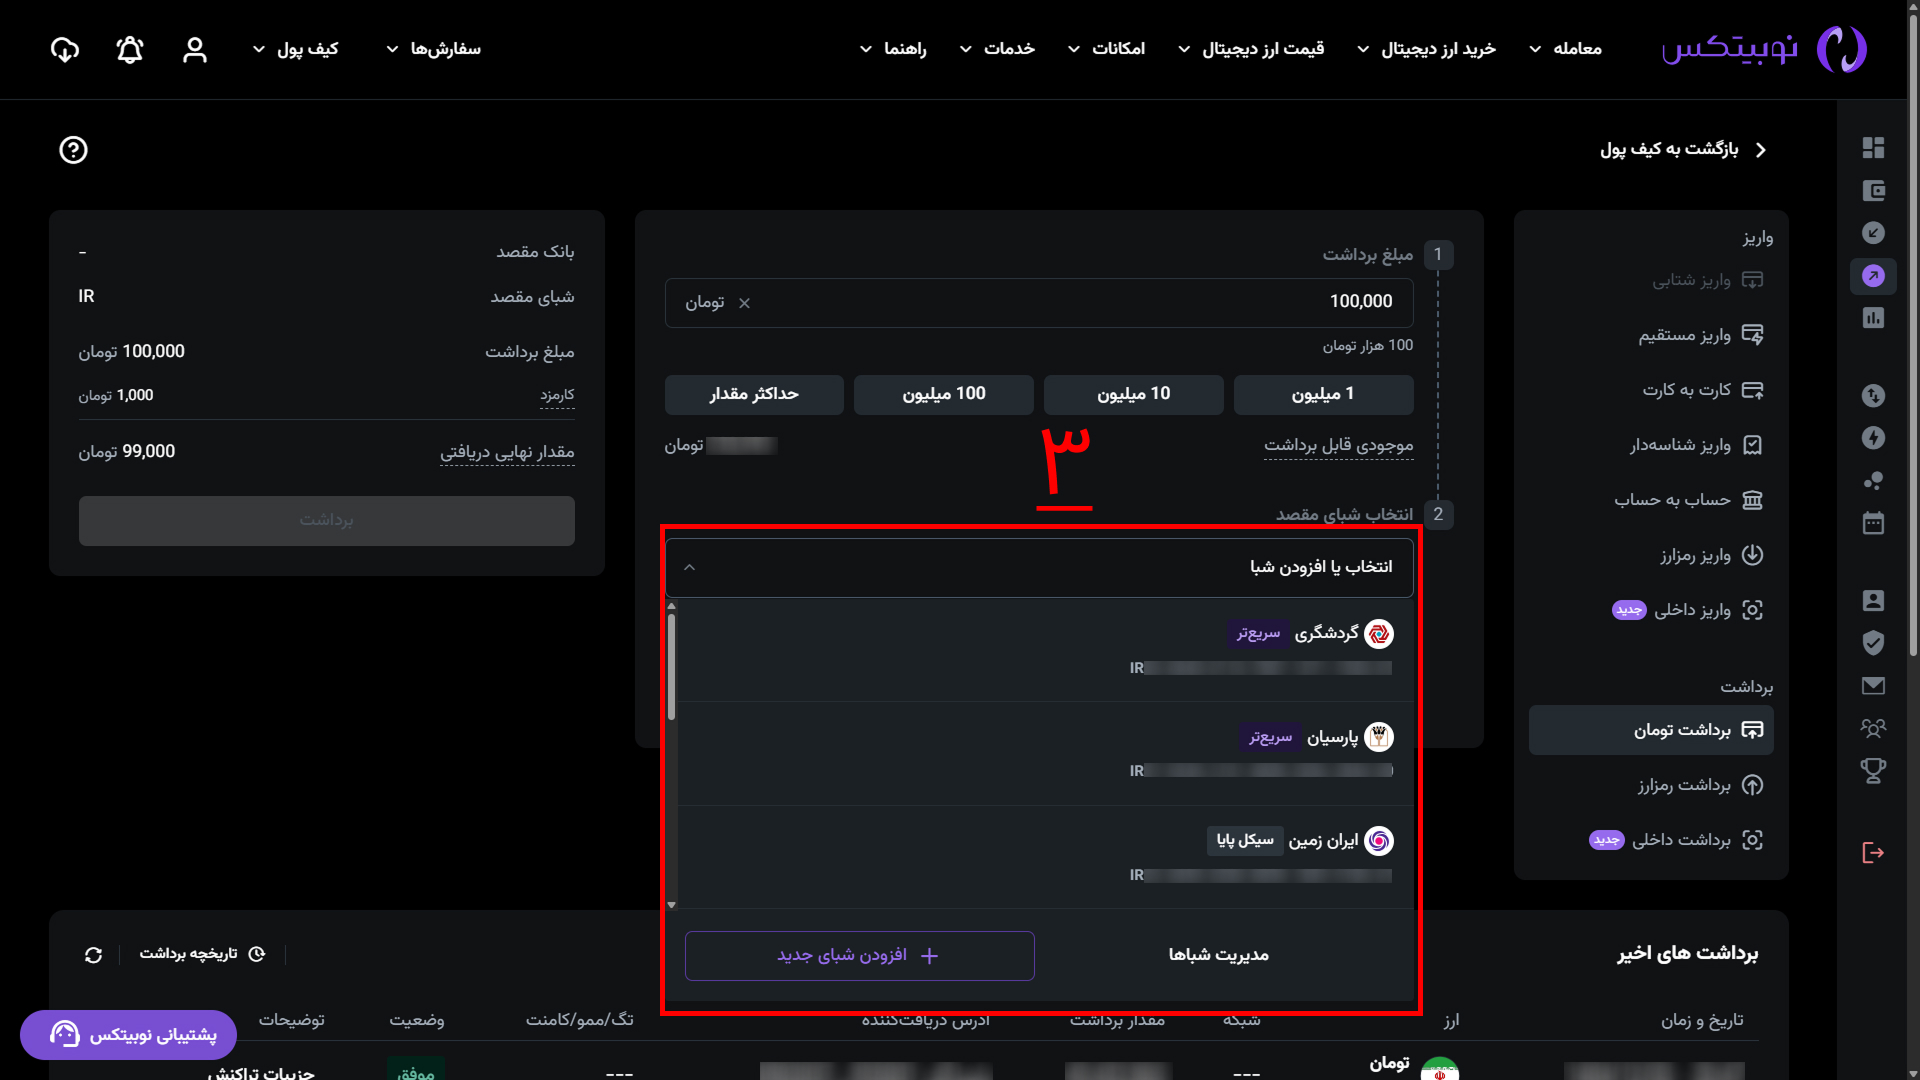Click the logout icon in sidebar
The width and height of the screenshot is (1920, 1080).
tap(1873, 852)
